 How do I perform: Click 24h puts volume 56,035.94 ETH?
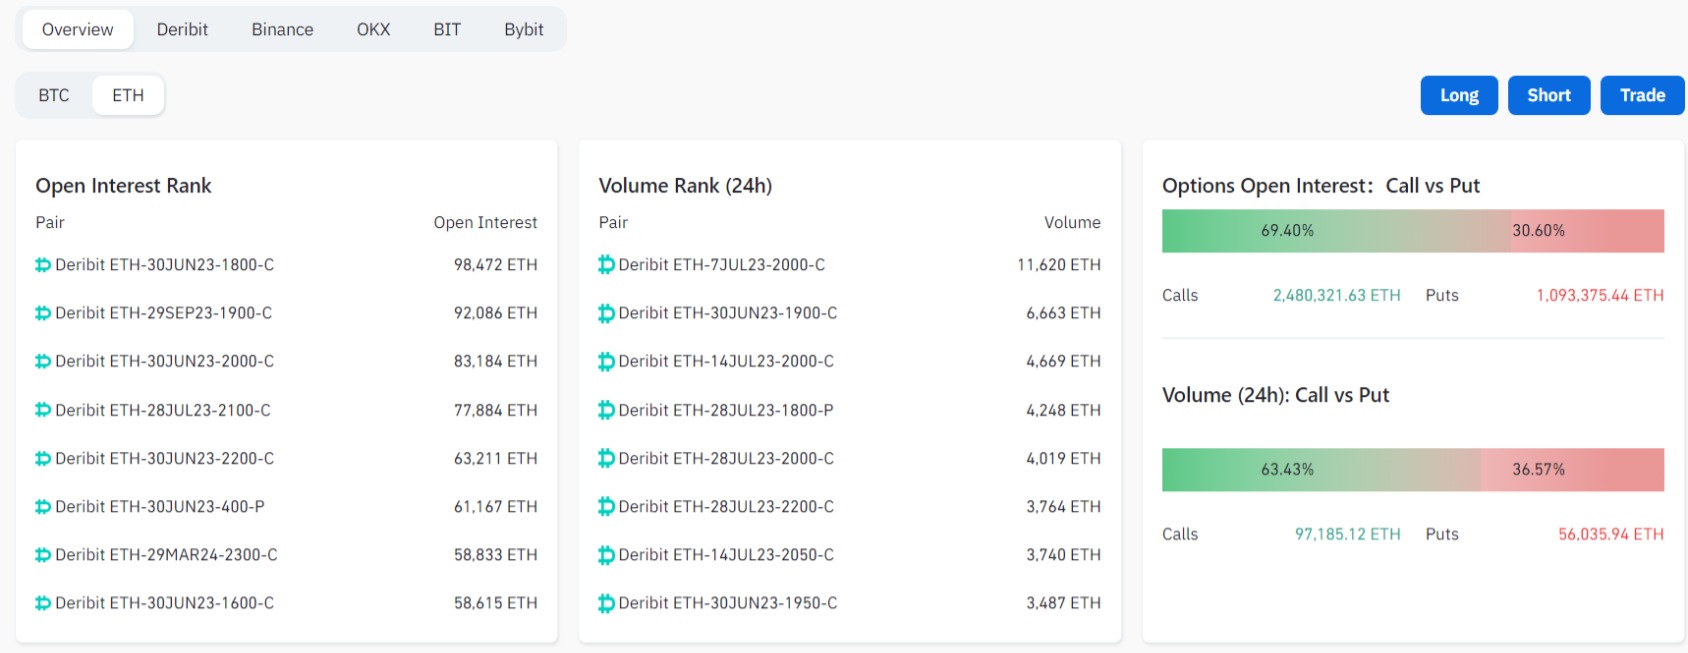click(x=1611, y=534)
